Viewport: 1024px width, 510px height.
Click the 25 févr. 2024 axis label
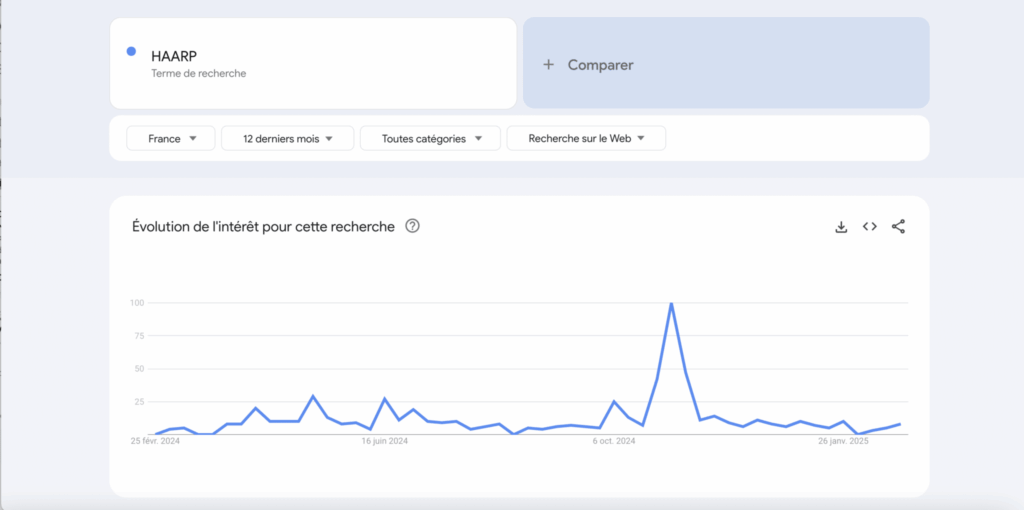click(154, 442)
